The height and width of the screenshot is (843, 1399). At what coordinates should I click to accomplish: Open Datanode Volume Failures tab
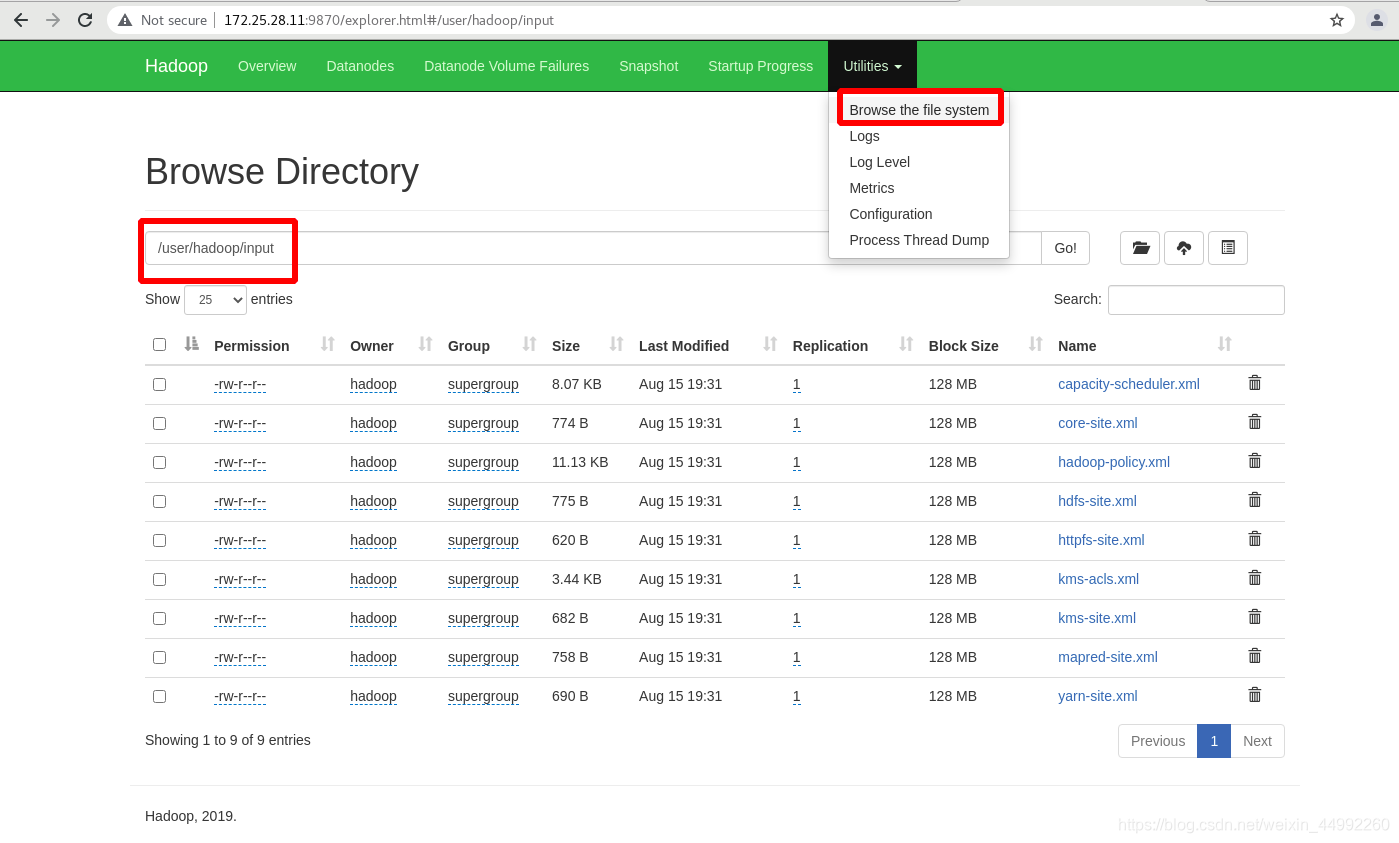click(506, 66)
